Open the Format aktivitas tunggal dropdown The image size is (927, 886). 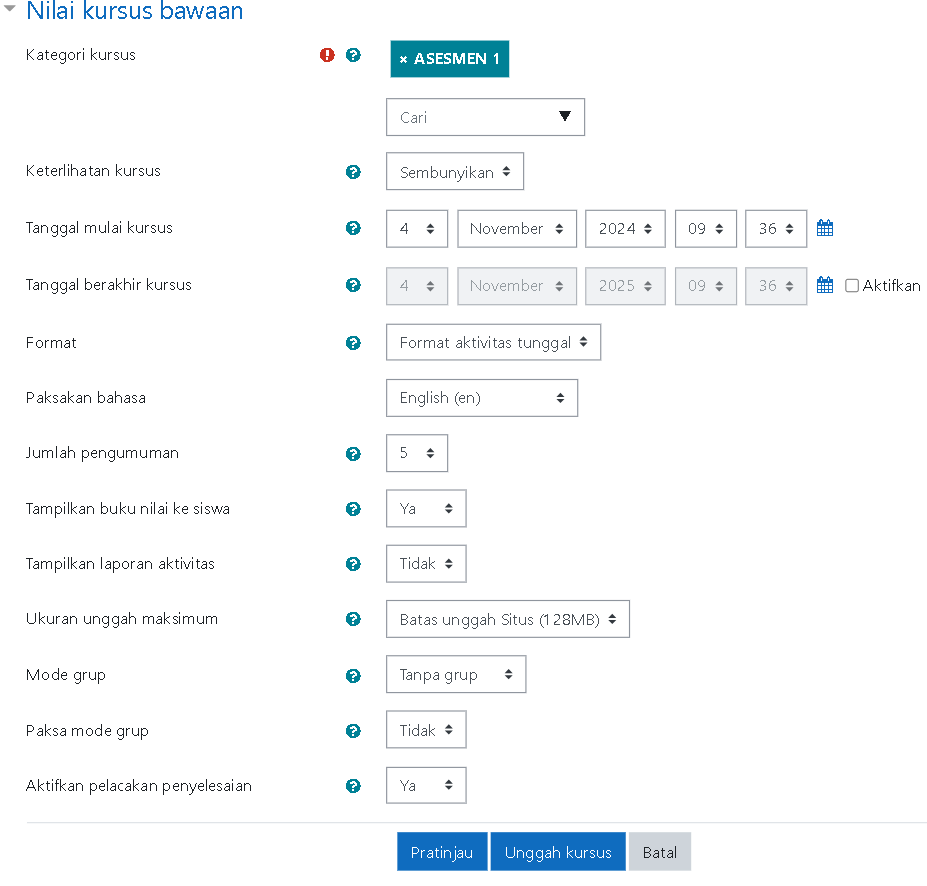(493, 342)
